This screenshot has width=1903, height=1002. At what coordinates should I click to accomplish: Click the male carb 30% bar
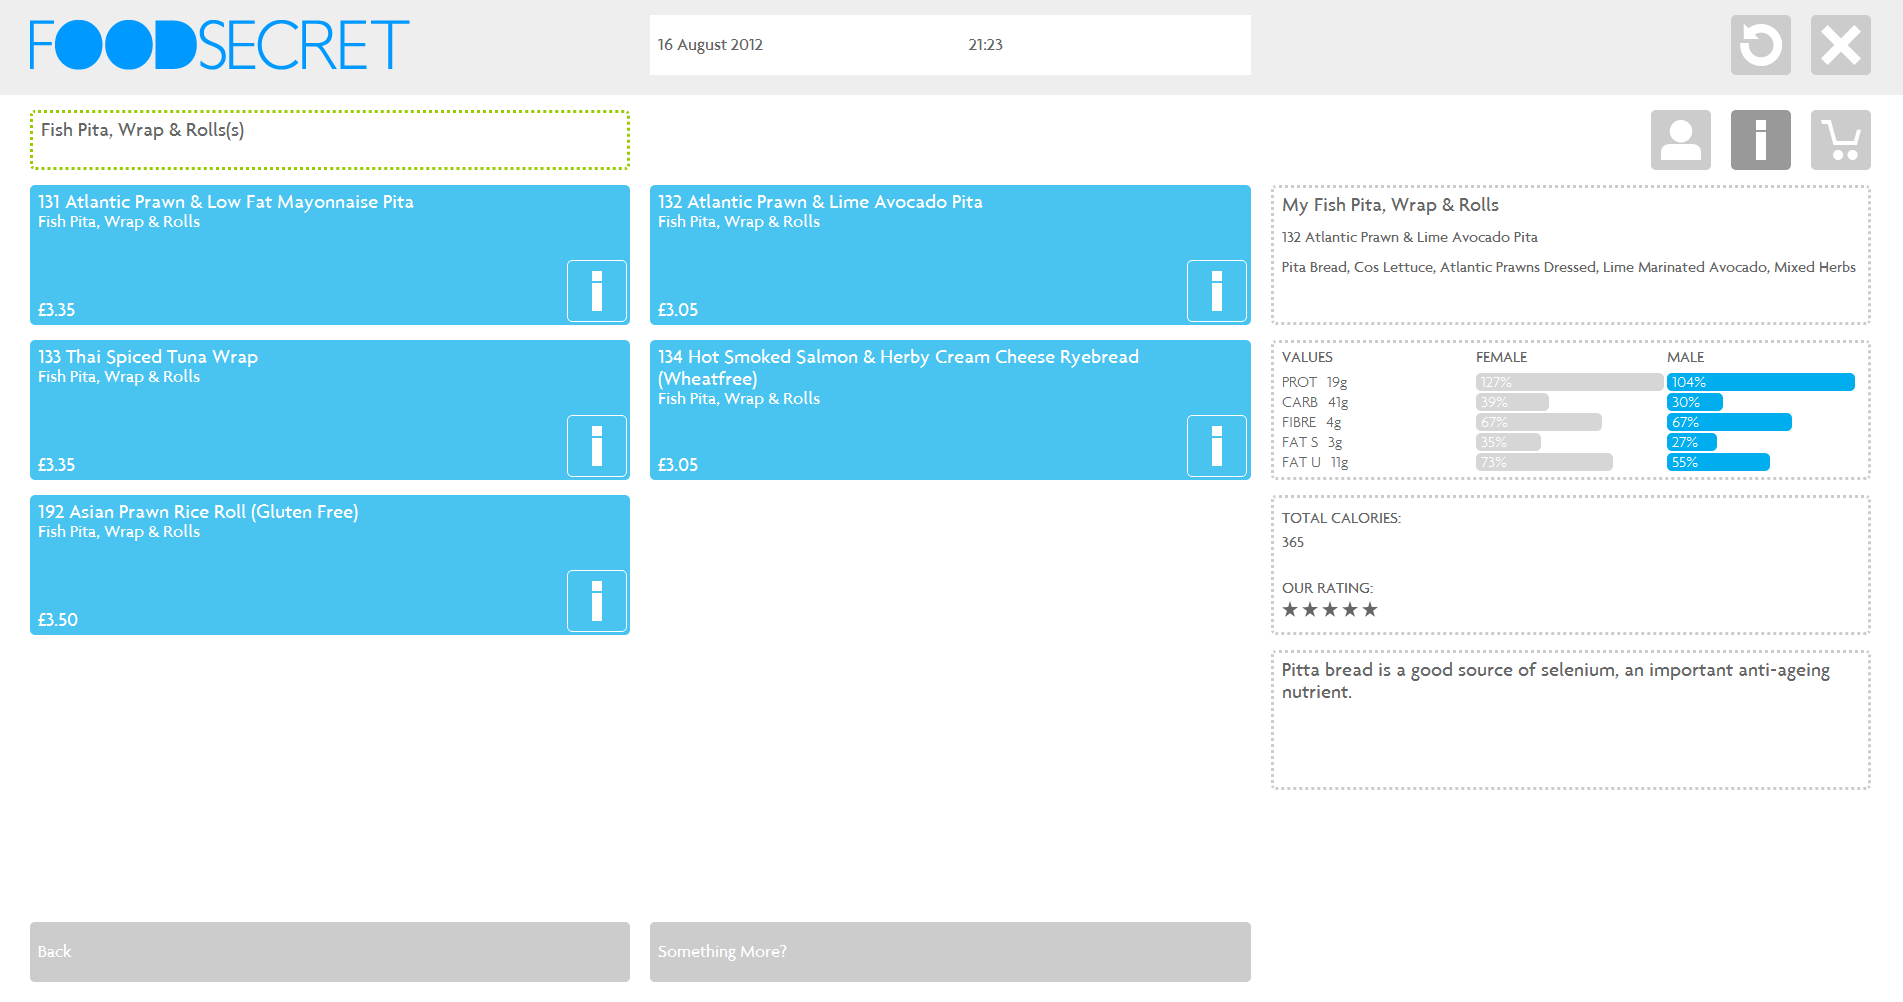(x=1694, y=402)
